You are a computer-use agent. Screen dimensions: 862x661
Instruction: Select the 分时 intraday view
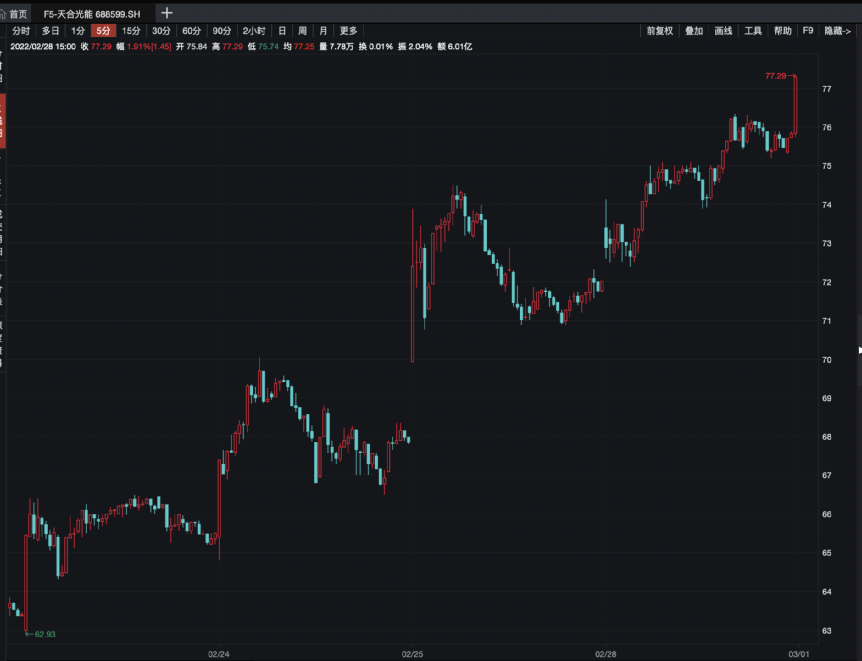click(21, 31)
